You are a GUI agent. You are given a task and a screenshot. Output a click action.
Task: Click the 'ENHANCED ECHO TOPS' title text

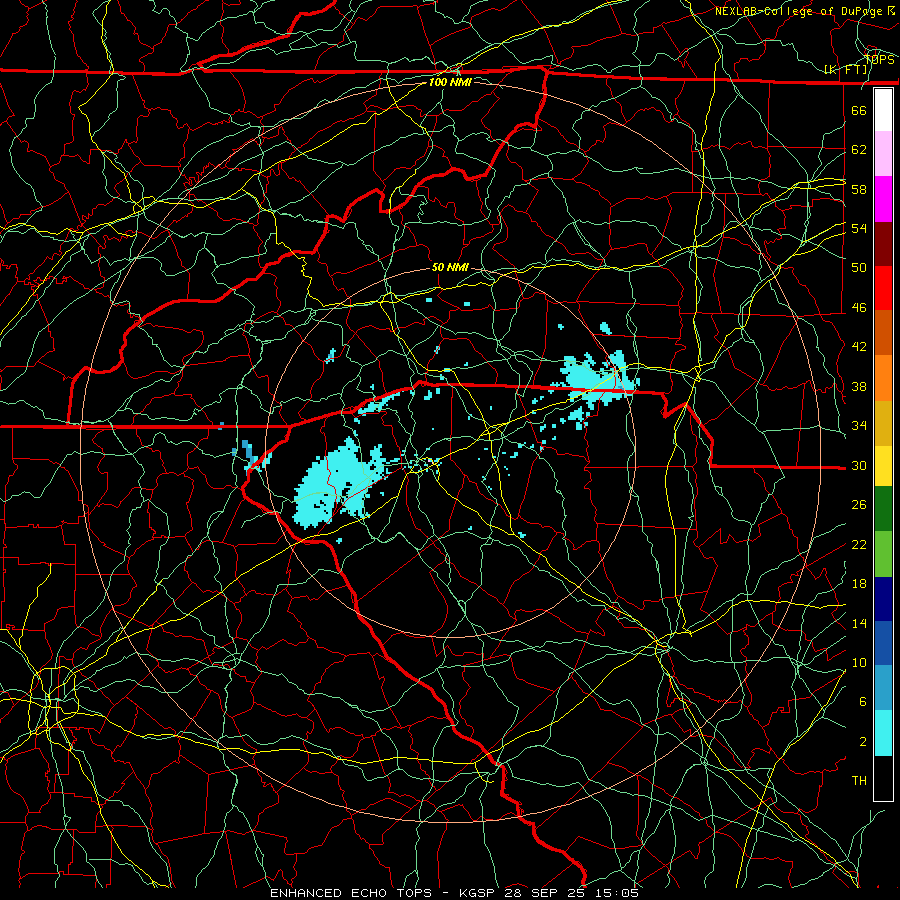(x=351, y=893)
